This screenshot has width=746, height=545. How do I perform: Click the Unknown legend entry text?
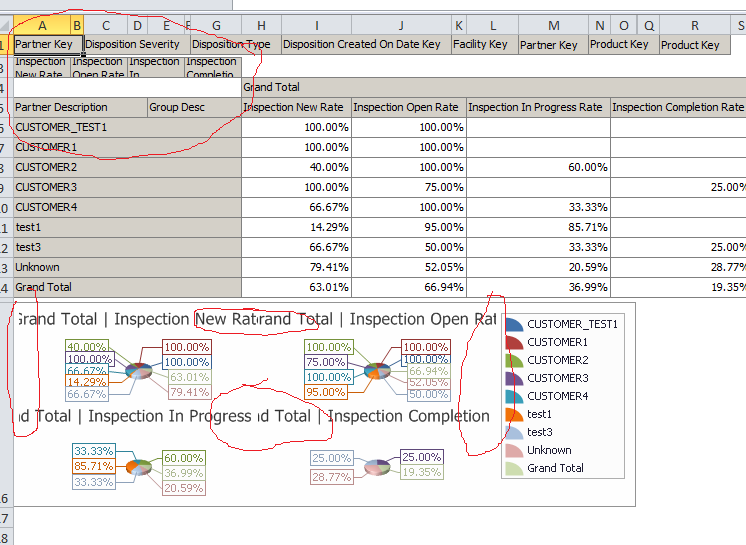(x=549, y=450)
